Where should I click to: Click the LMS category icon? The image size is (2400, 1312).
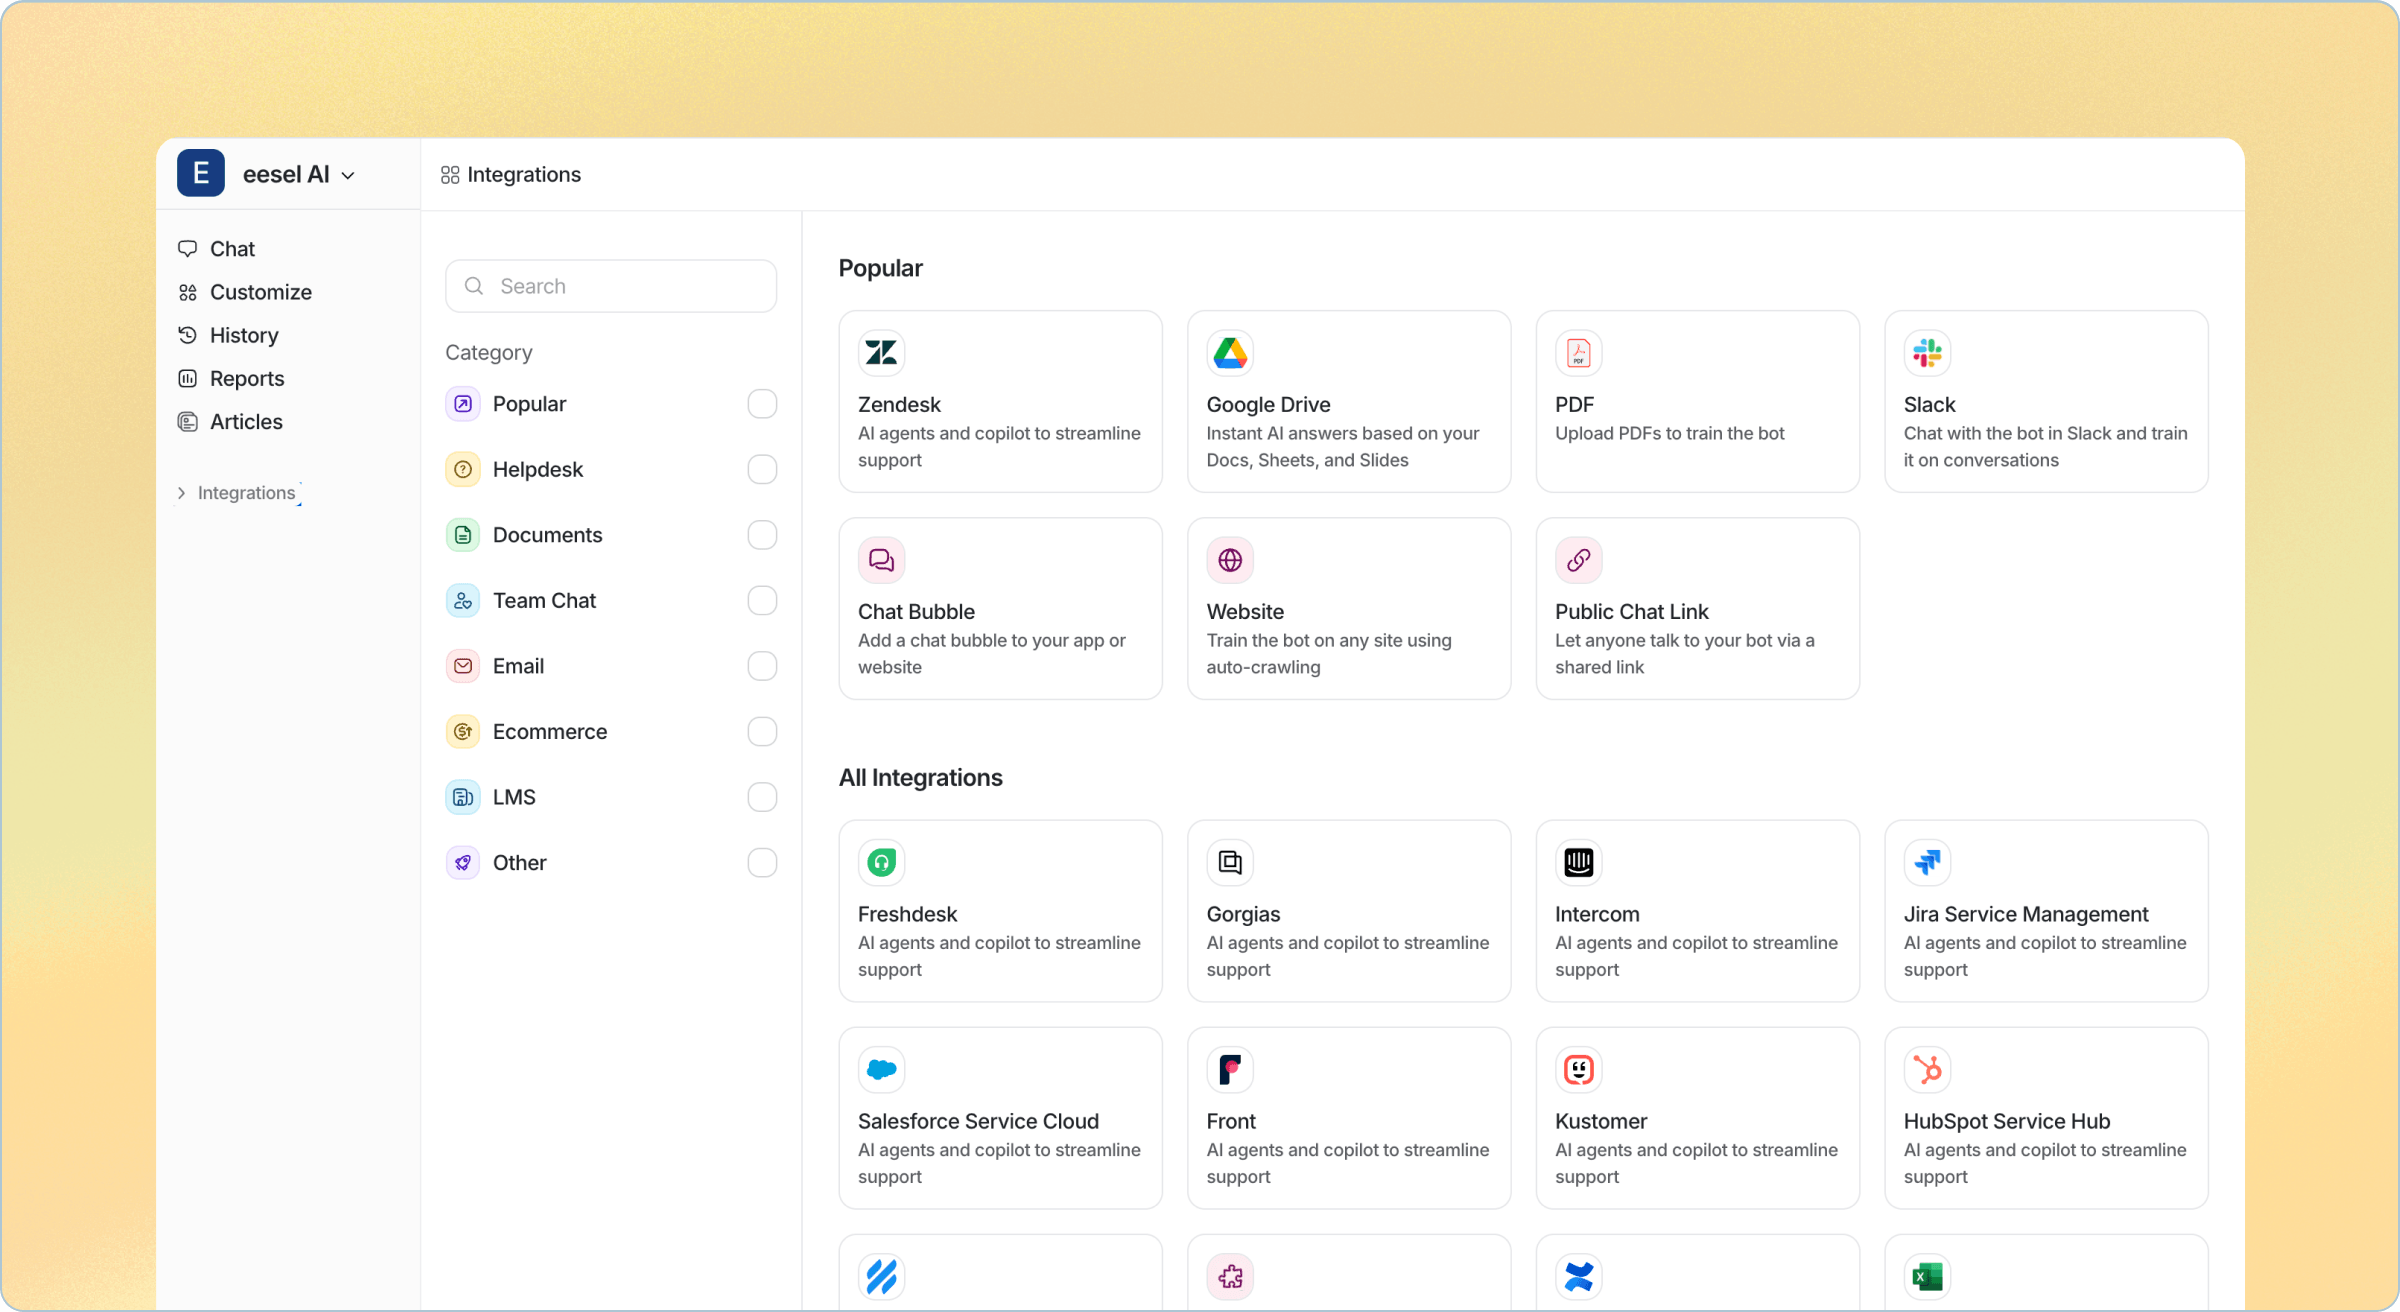click(x=463, y=797)
